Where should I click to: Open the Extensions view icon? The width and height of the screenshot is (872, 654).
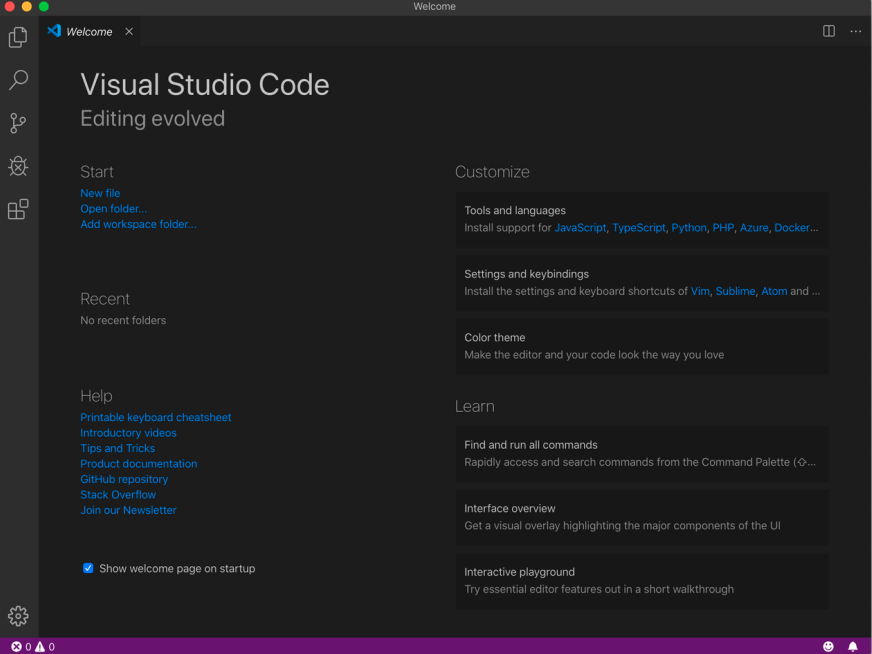(x=18, y=209)
